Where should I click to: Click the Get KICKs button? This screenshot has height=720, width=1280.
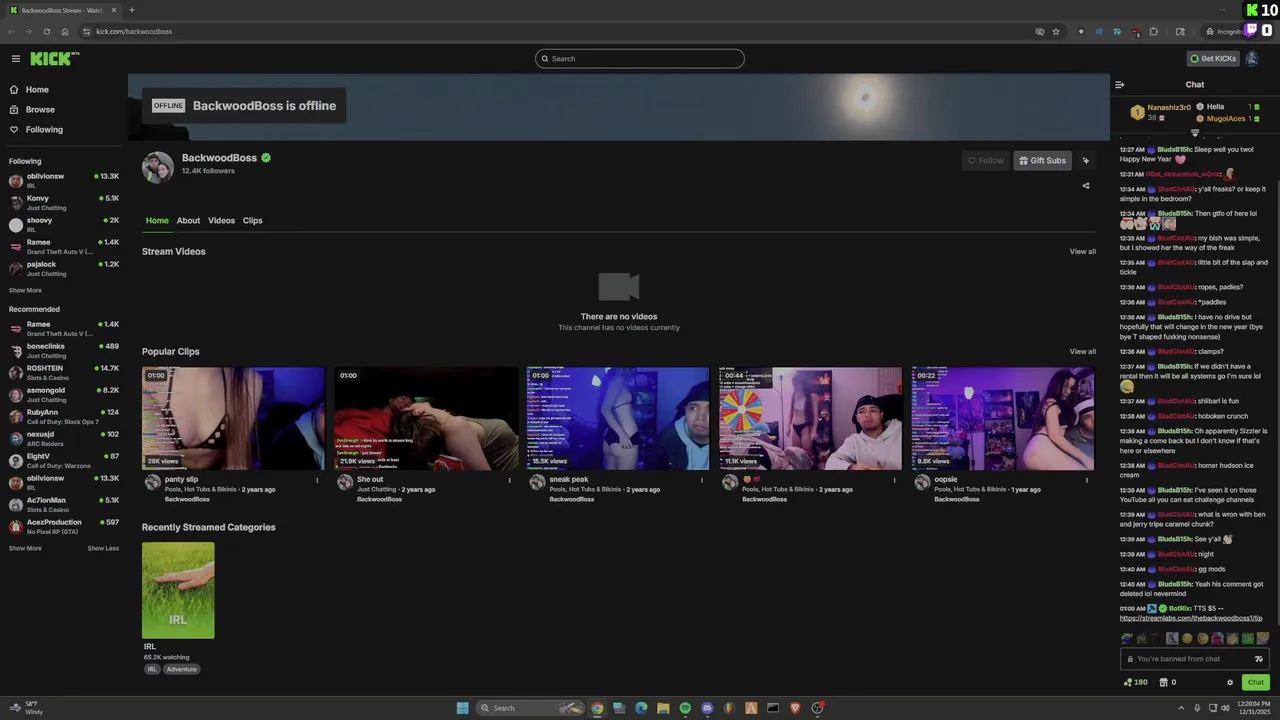pos(1213,59)
